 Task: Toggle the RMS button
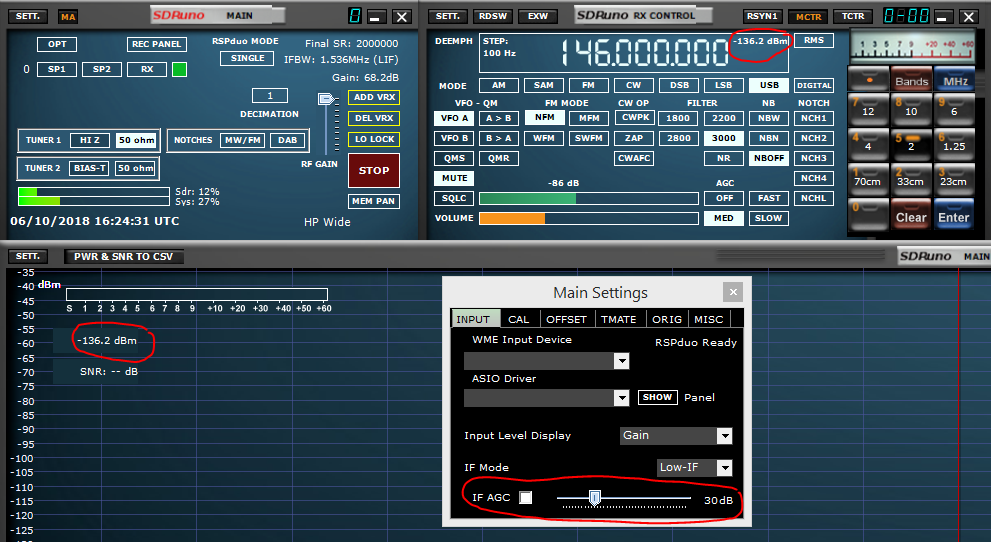coord(814,40)
